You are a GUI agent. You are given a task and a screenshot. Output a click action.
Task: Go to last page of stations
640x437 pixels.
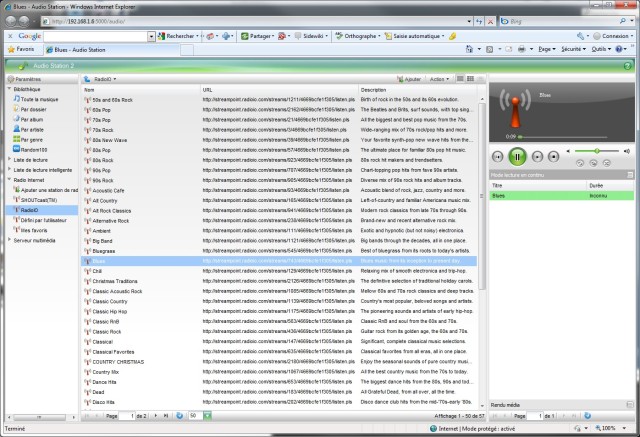click(166, 416)
